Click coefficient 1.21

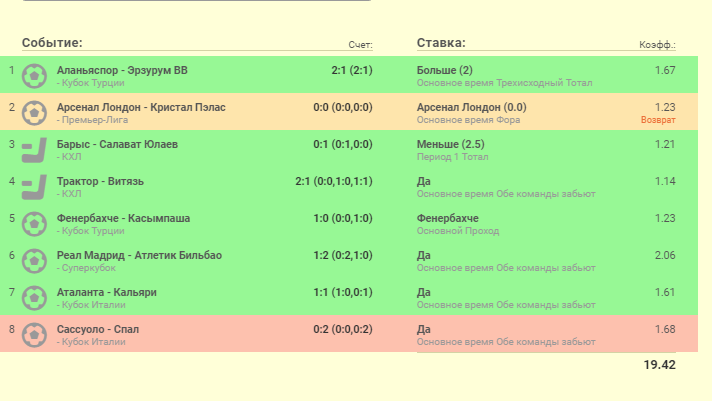(x=665, y=144)
